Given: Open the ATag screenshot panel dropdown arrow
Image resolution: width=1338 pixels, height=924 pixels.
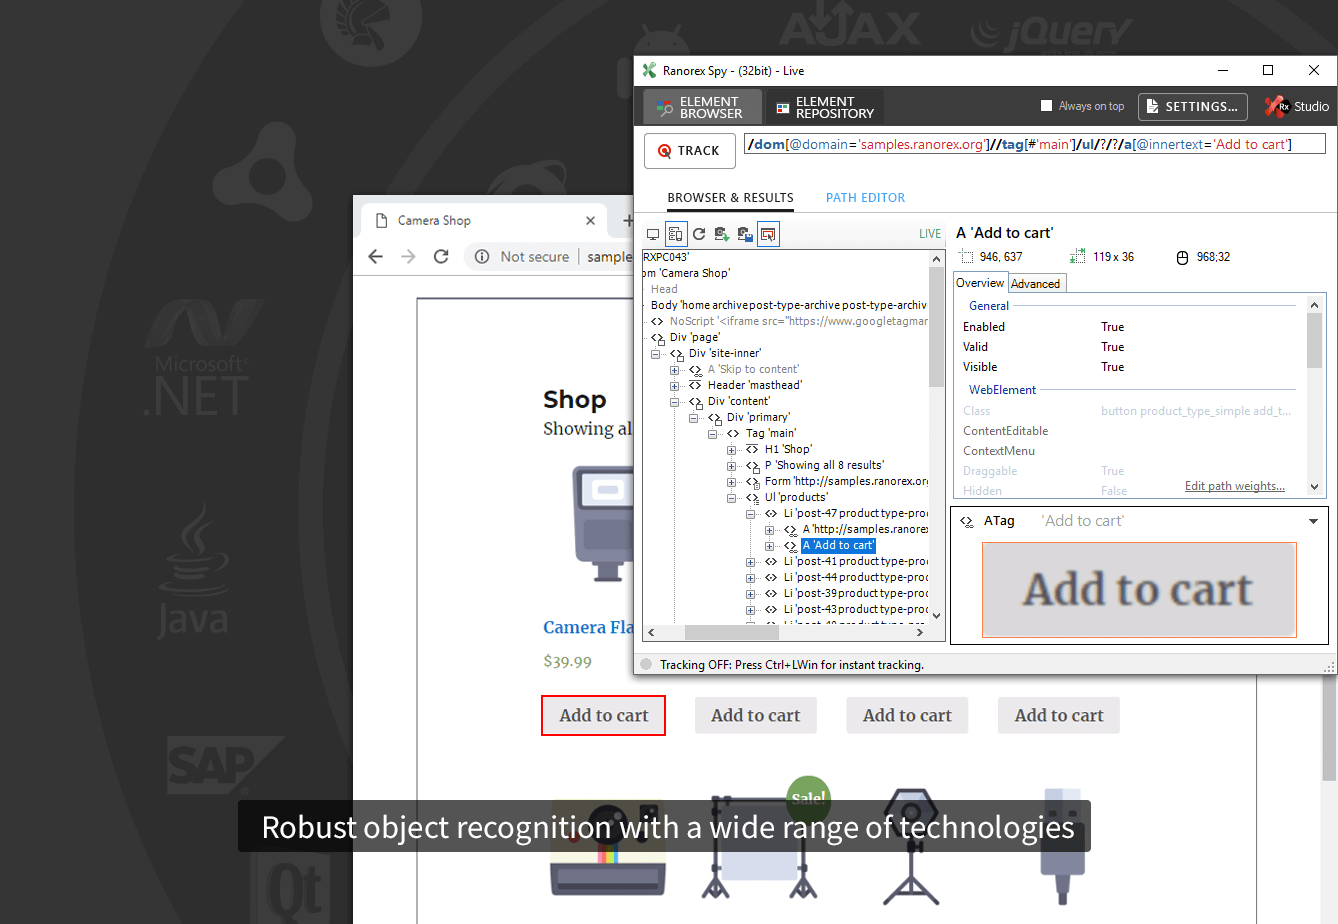Looking at the screenshot, I should tap(1313, 521).
